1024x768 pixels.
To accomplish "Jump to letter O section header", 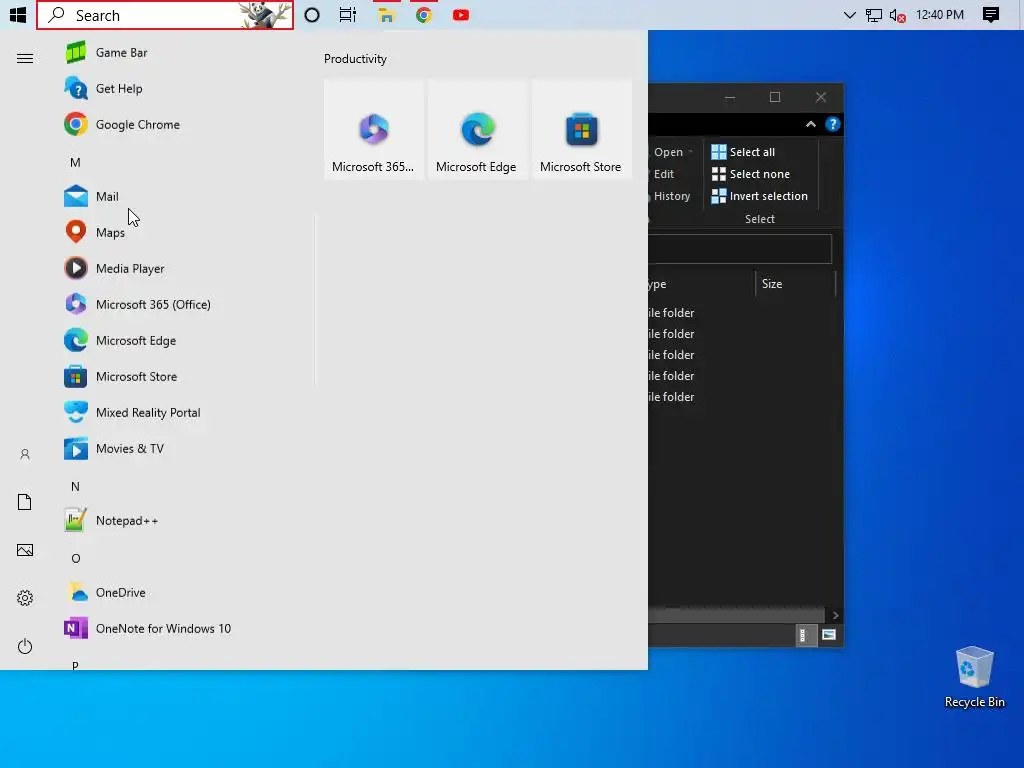I will point(75,558).
